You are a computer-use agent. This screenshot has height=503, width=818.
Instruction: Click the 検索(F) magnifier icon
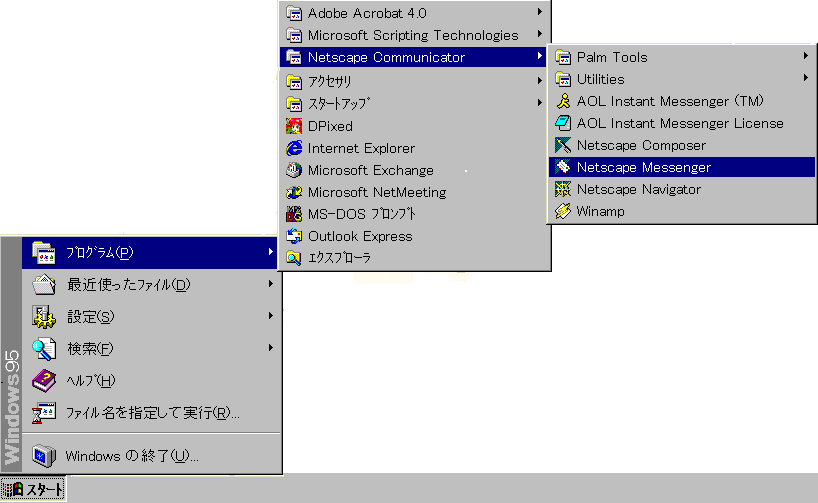(44, 349)
